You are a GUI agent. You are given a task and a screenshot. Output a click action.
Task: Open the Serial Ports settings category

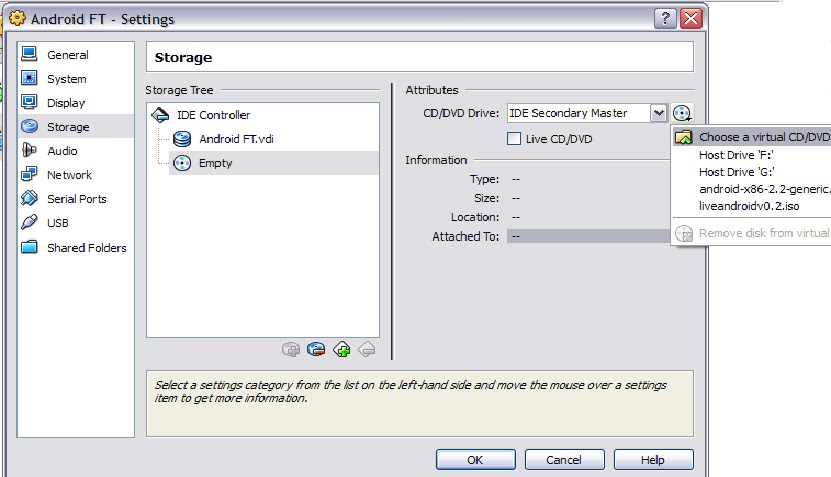75,199
